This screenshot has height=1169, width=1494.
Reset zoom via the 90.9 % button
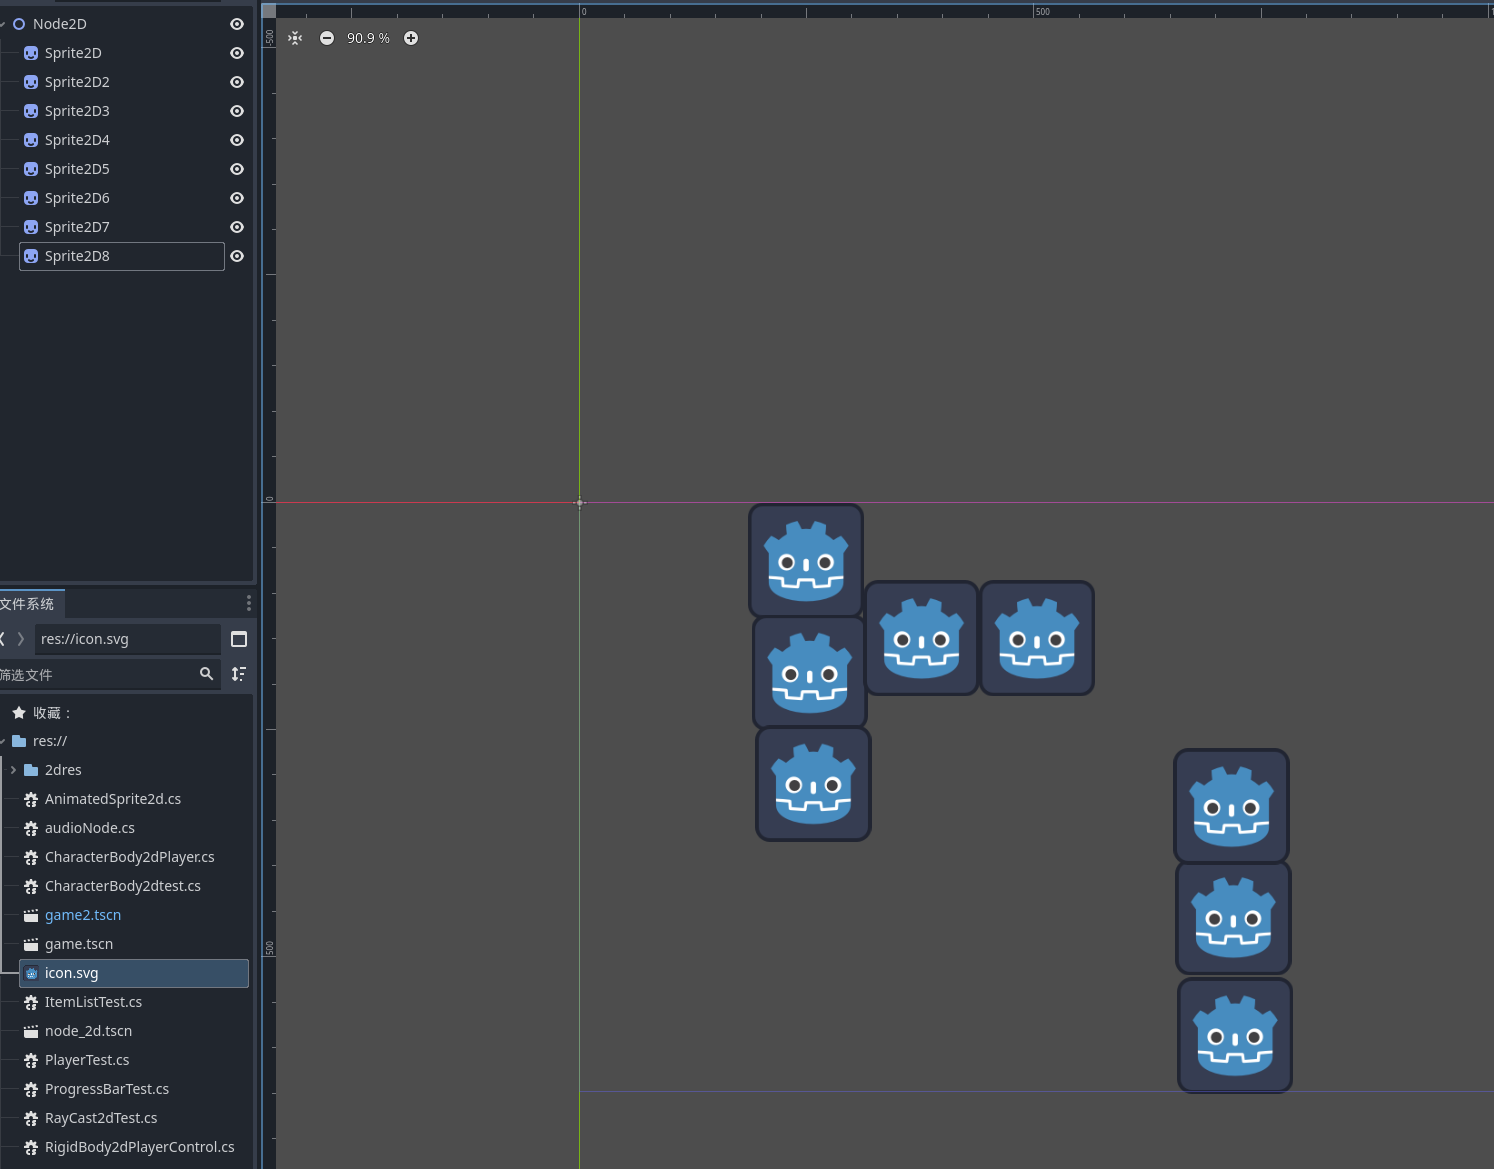point(368,38)
